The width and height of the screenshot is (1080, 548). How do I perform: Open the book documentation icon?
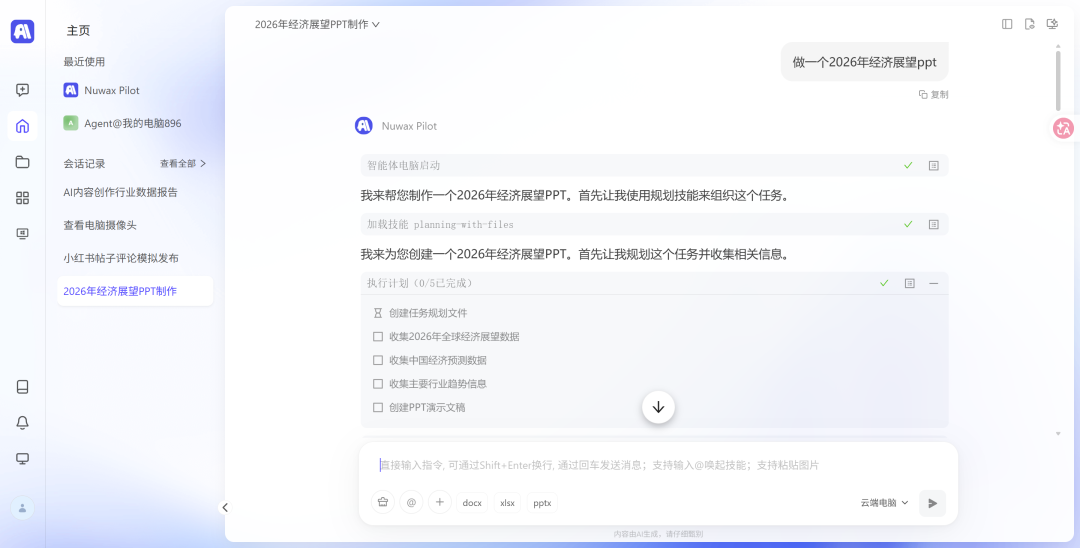tap(22, 387)
